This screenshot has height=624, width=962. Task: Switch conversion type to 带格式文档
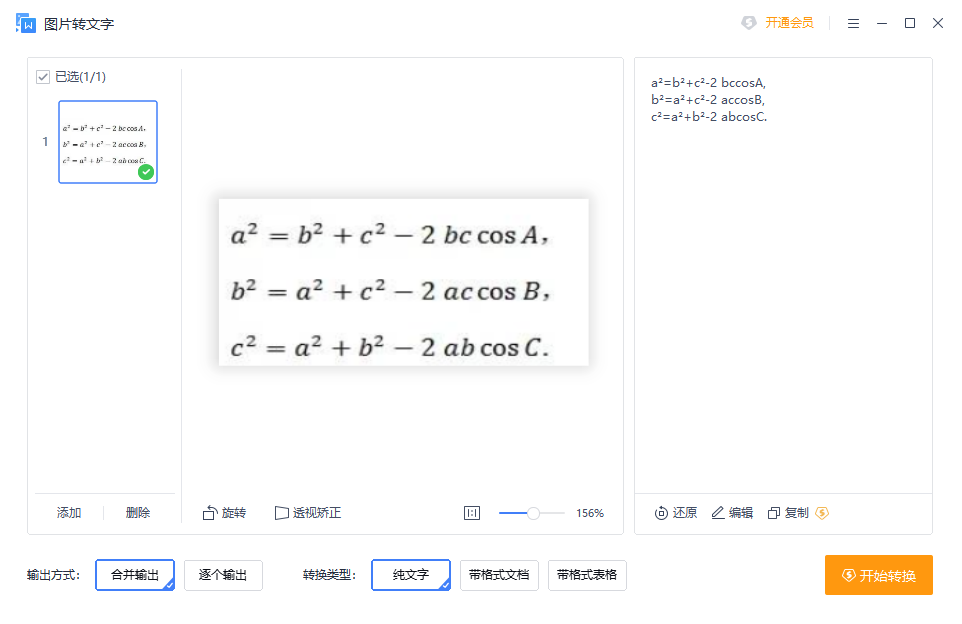click(x=499, y=575)
